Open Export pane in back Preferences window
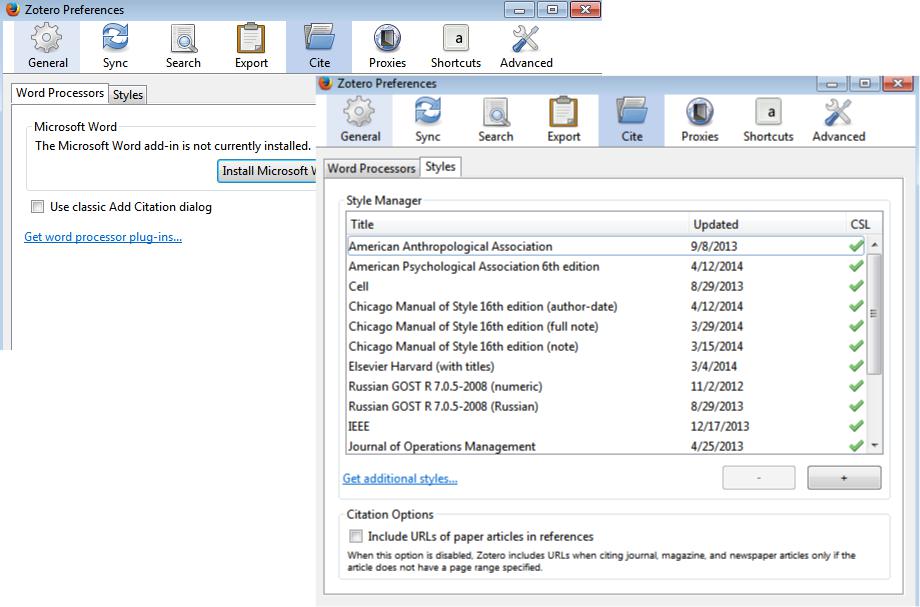Viewport: 920px width, 607px height. click(251, 47)
